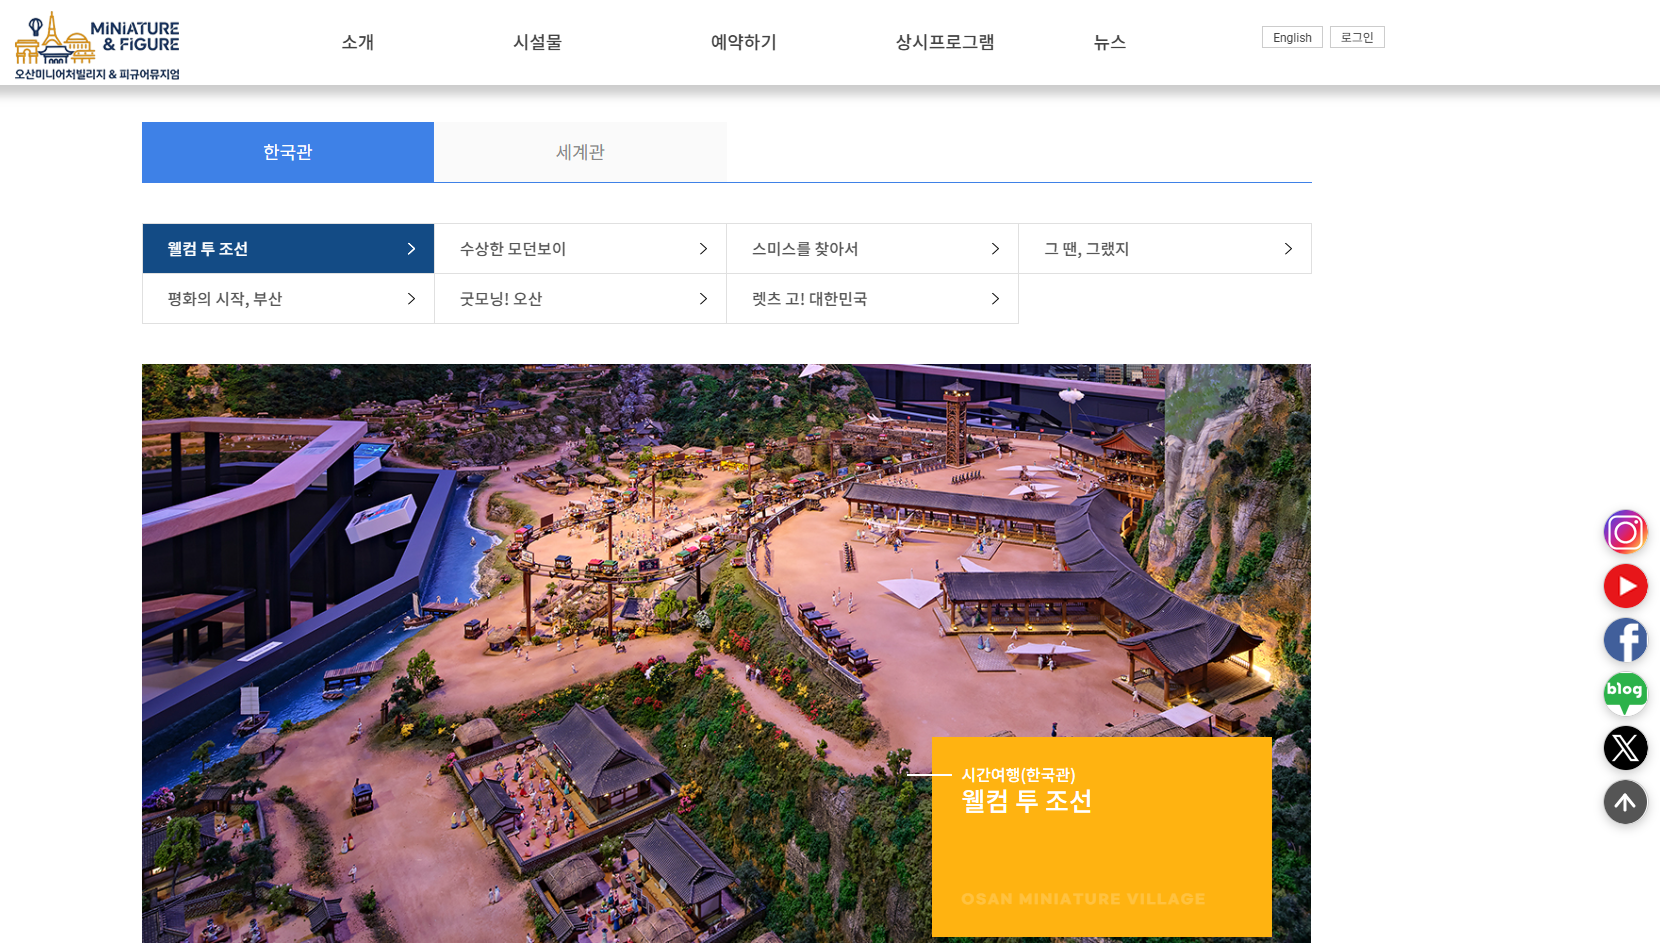
Task: Click the chevron beside 평화의 시작, 부산
Action: 411,299
